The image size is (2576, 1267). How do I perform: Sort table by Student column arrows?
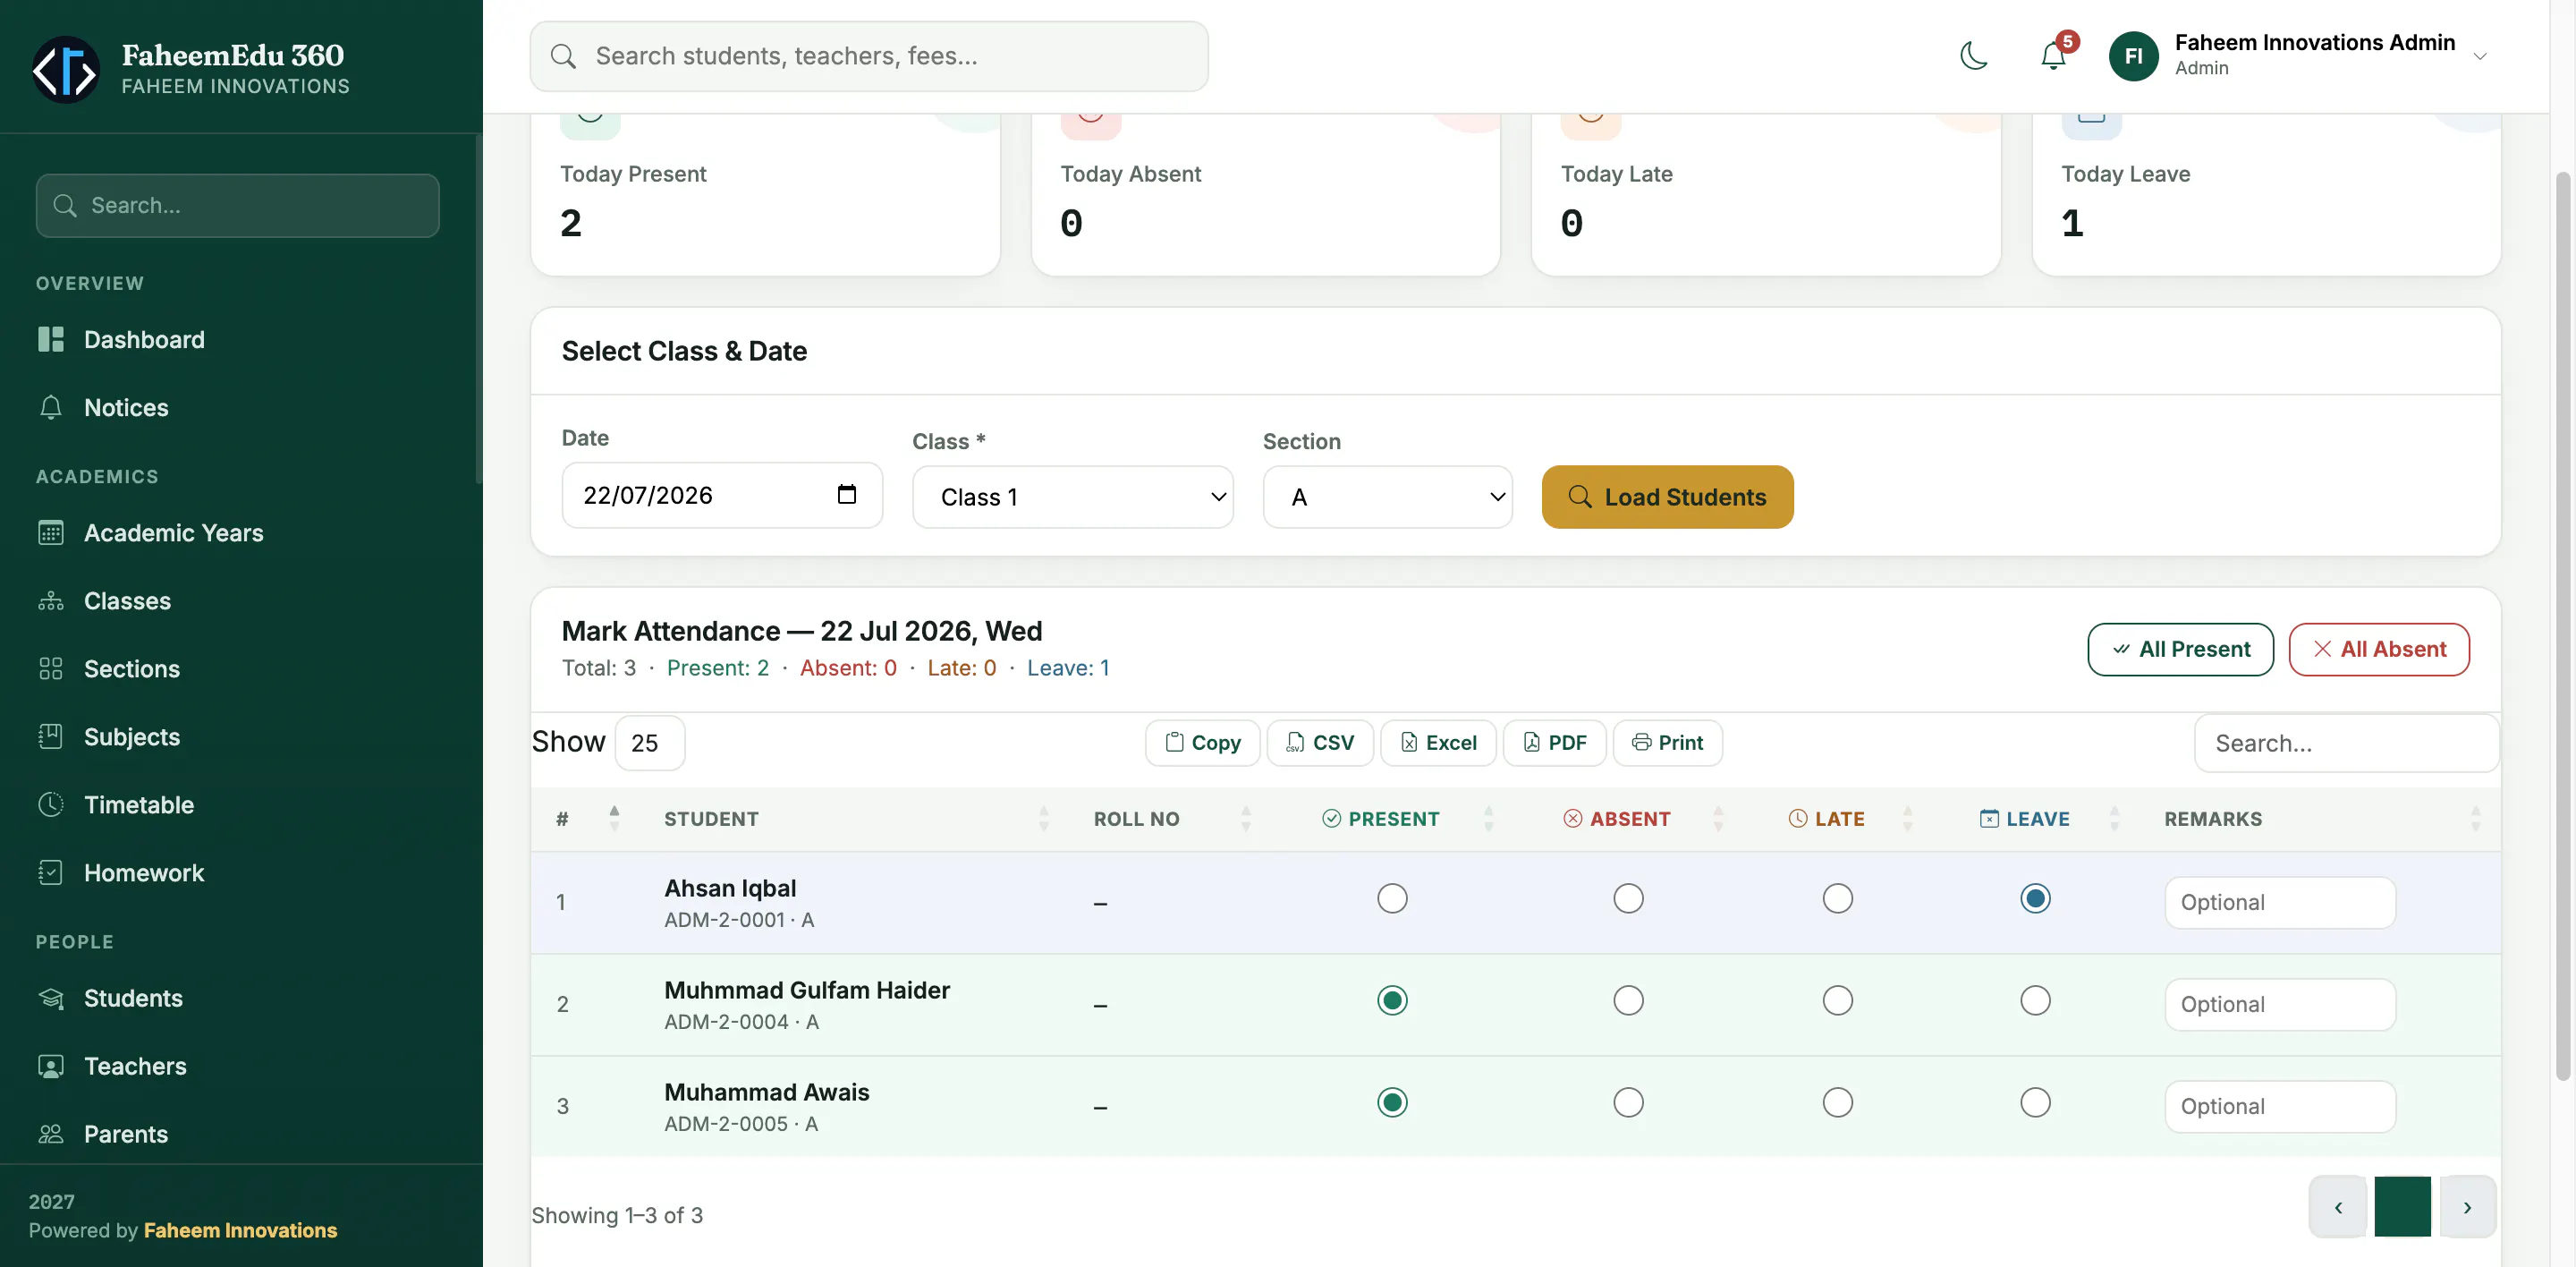click(1043, 818)
